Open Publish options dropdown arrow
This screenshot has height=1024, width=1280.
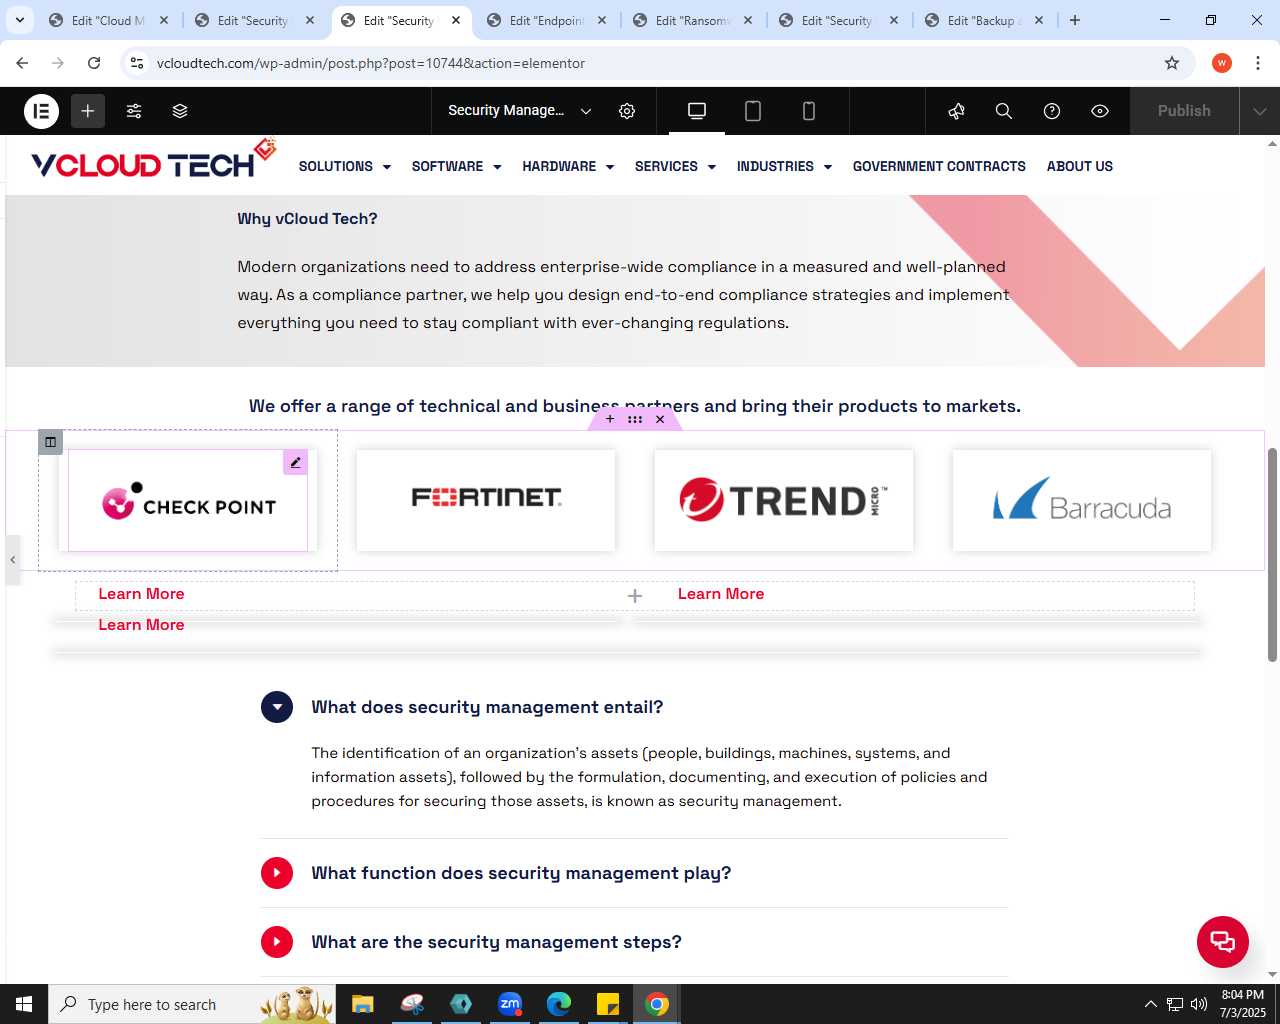[x=1259, y=111]
